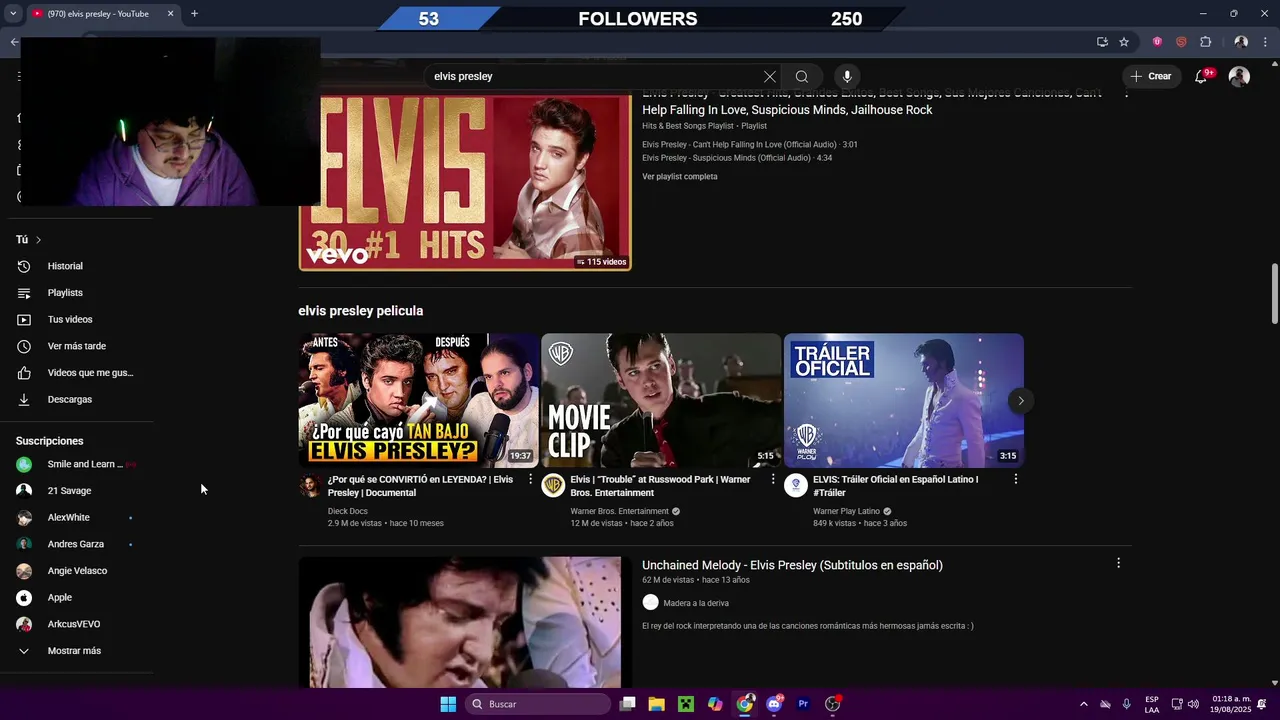Open options menu for the Trouble clip video
The image size is (1280, 720).
773,479
